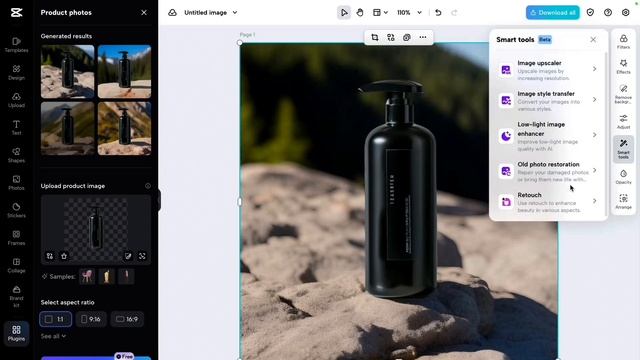Click the undo arrow

(x=438, y=13)
